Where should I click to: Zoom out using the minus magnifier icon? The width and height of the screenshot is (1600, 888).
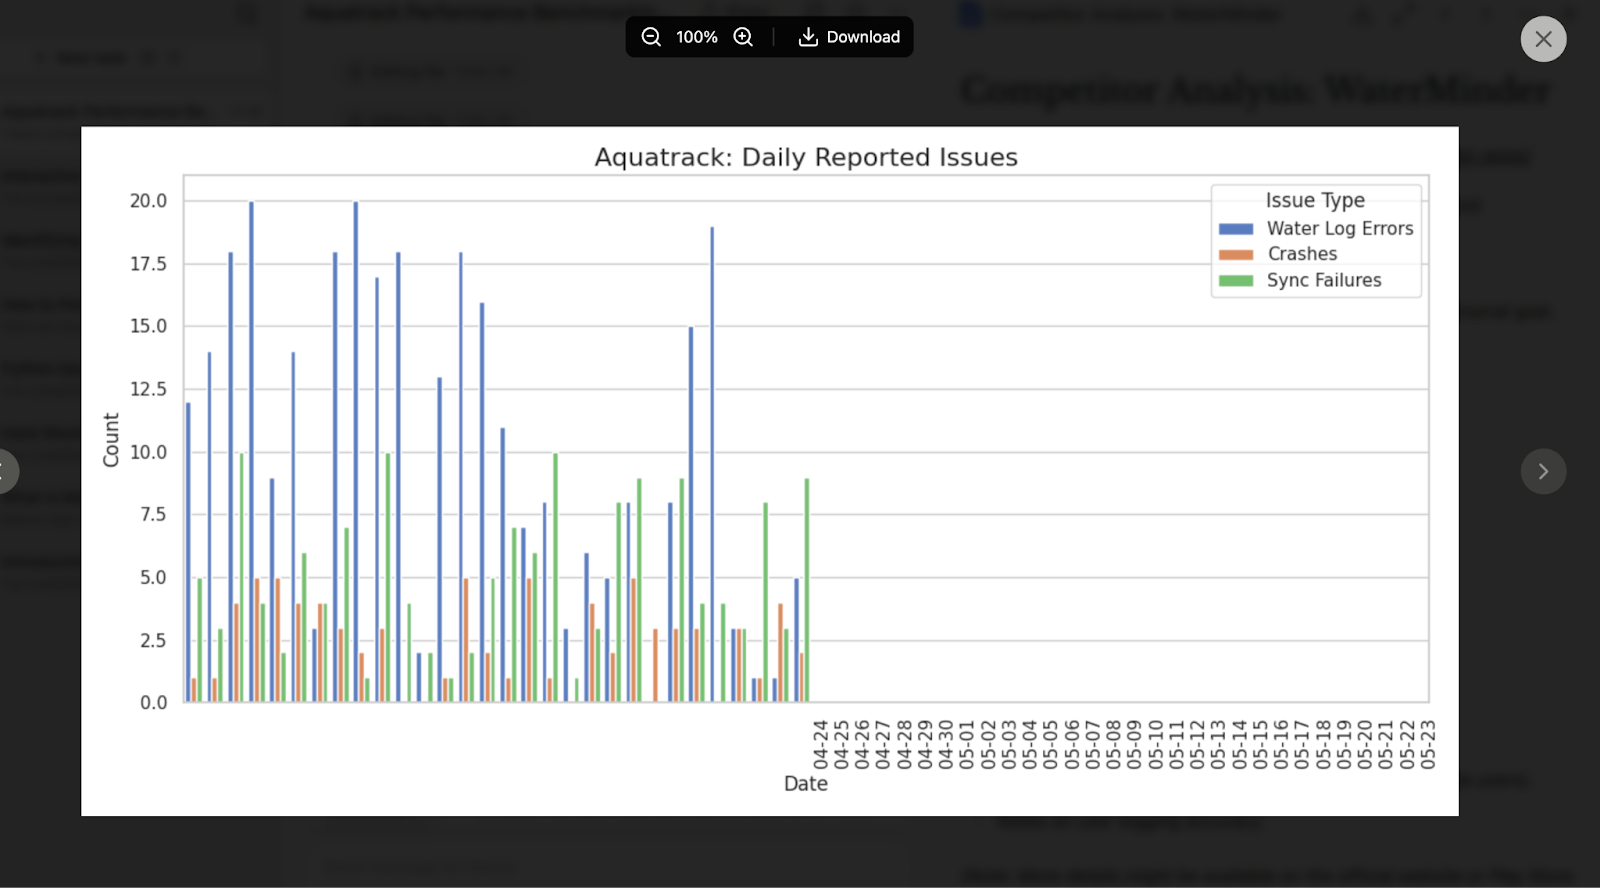pyautogui.click(x=651, y=37)
